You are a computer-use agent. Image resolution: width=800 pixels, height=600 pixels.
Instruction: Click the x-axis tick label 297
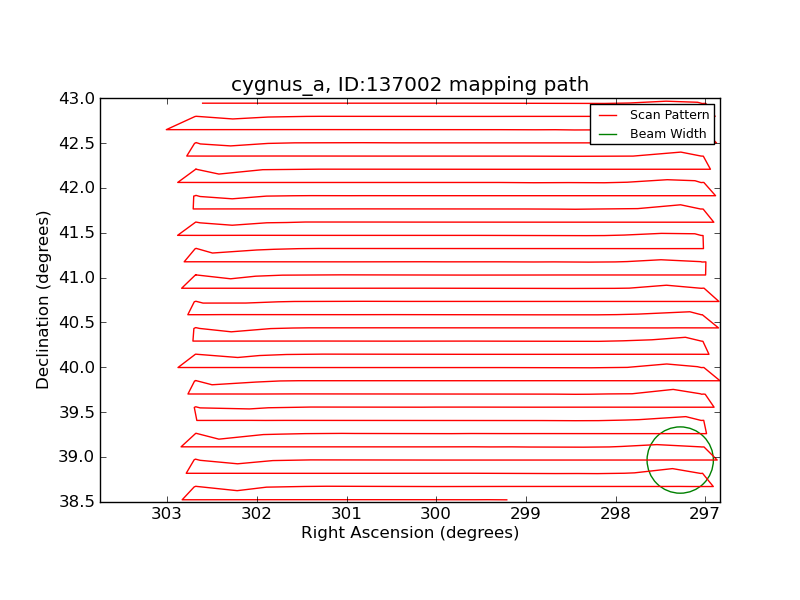[x=705, y=513]
